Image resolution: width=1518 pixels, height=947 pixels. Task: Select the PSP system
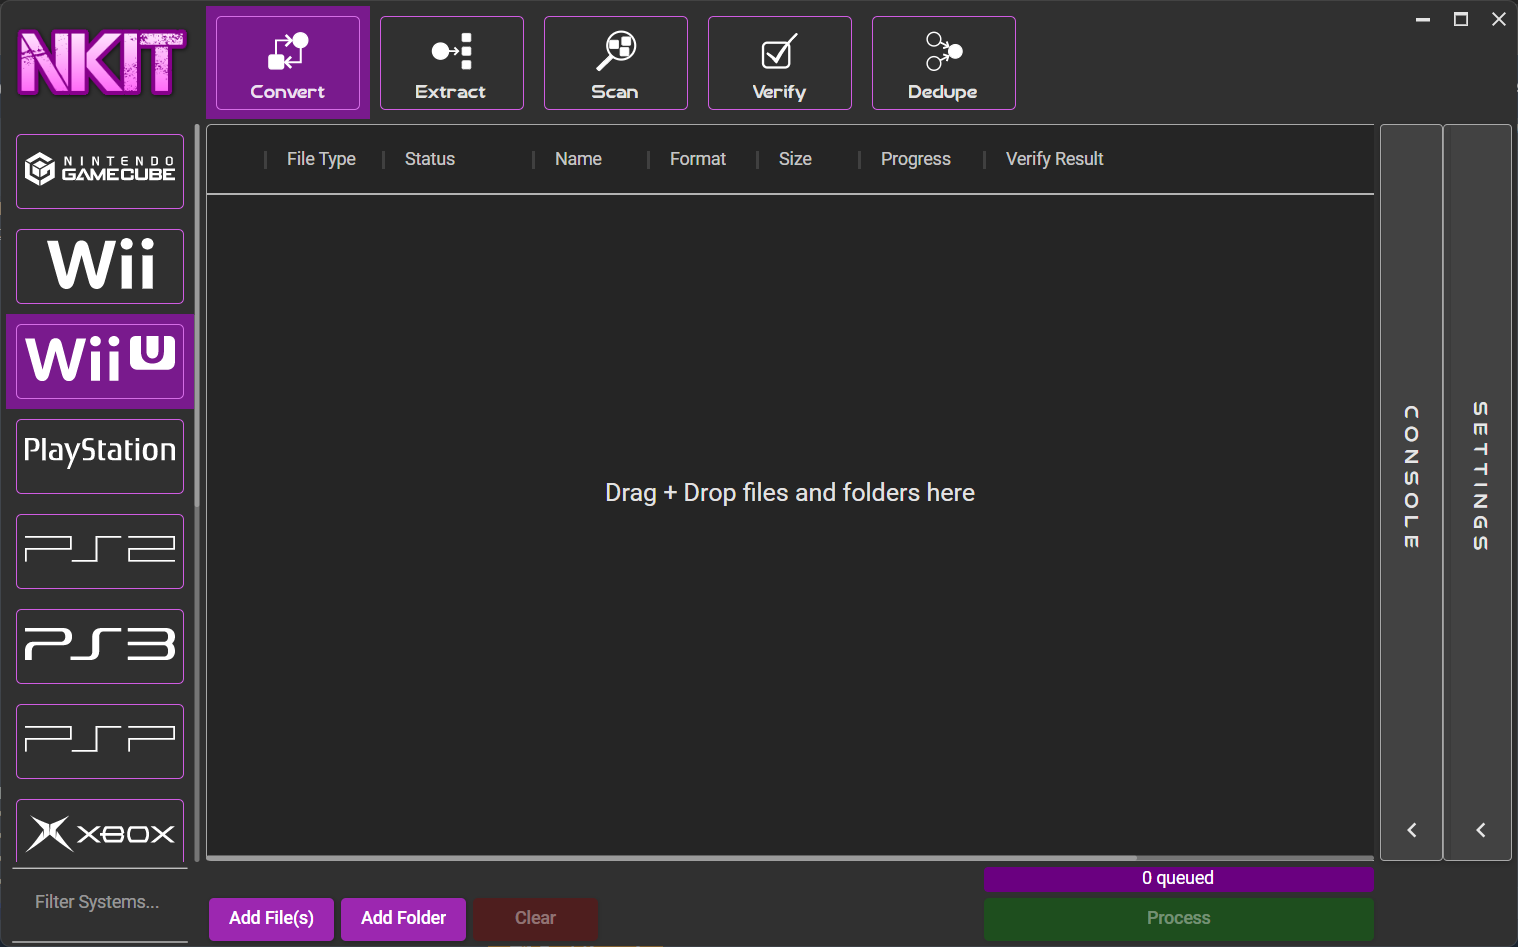pos(100,741)
